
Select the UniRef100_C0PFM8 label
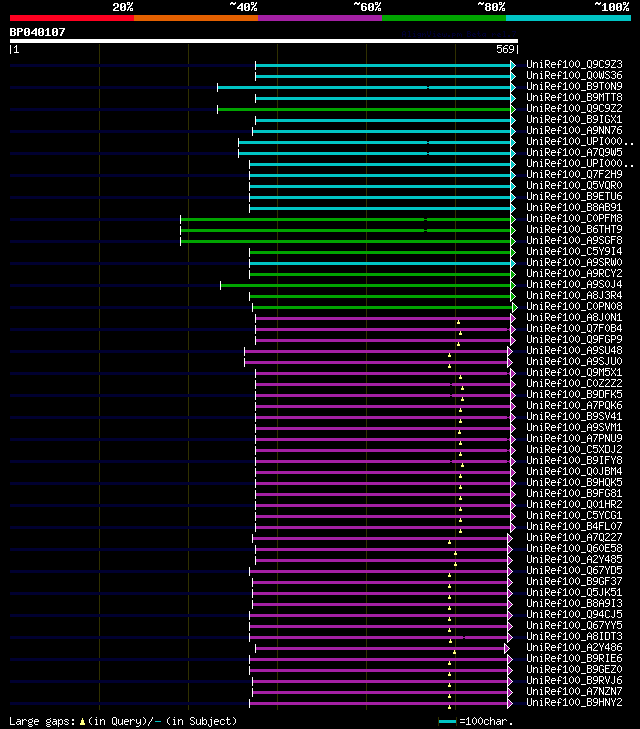point(574,219)
